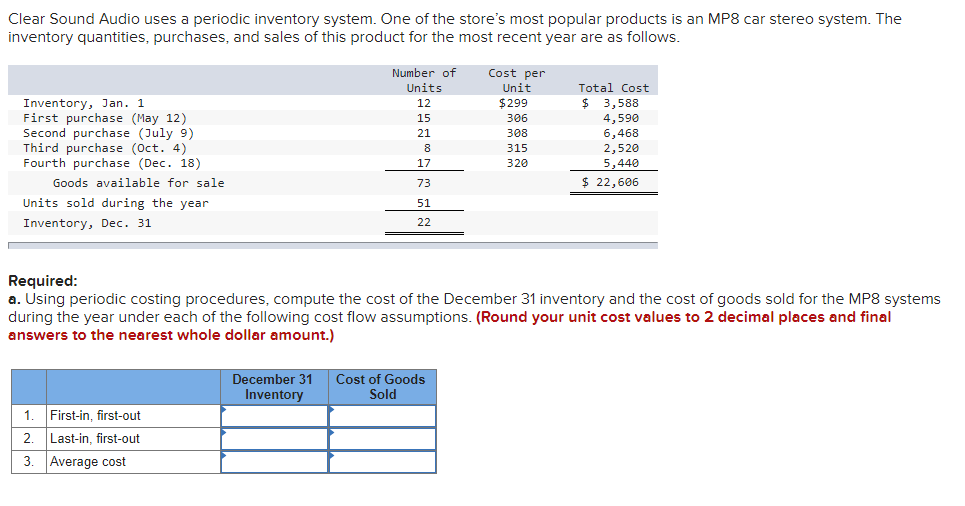Click row number 2. in answer table
This screenshot has width=965, height=506.
29,438
